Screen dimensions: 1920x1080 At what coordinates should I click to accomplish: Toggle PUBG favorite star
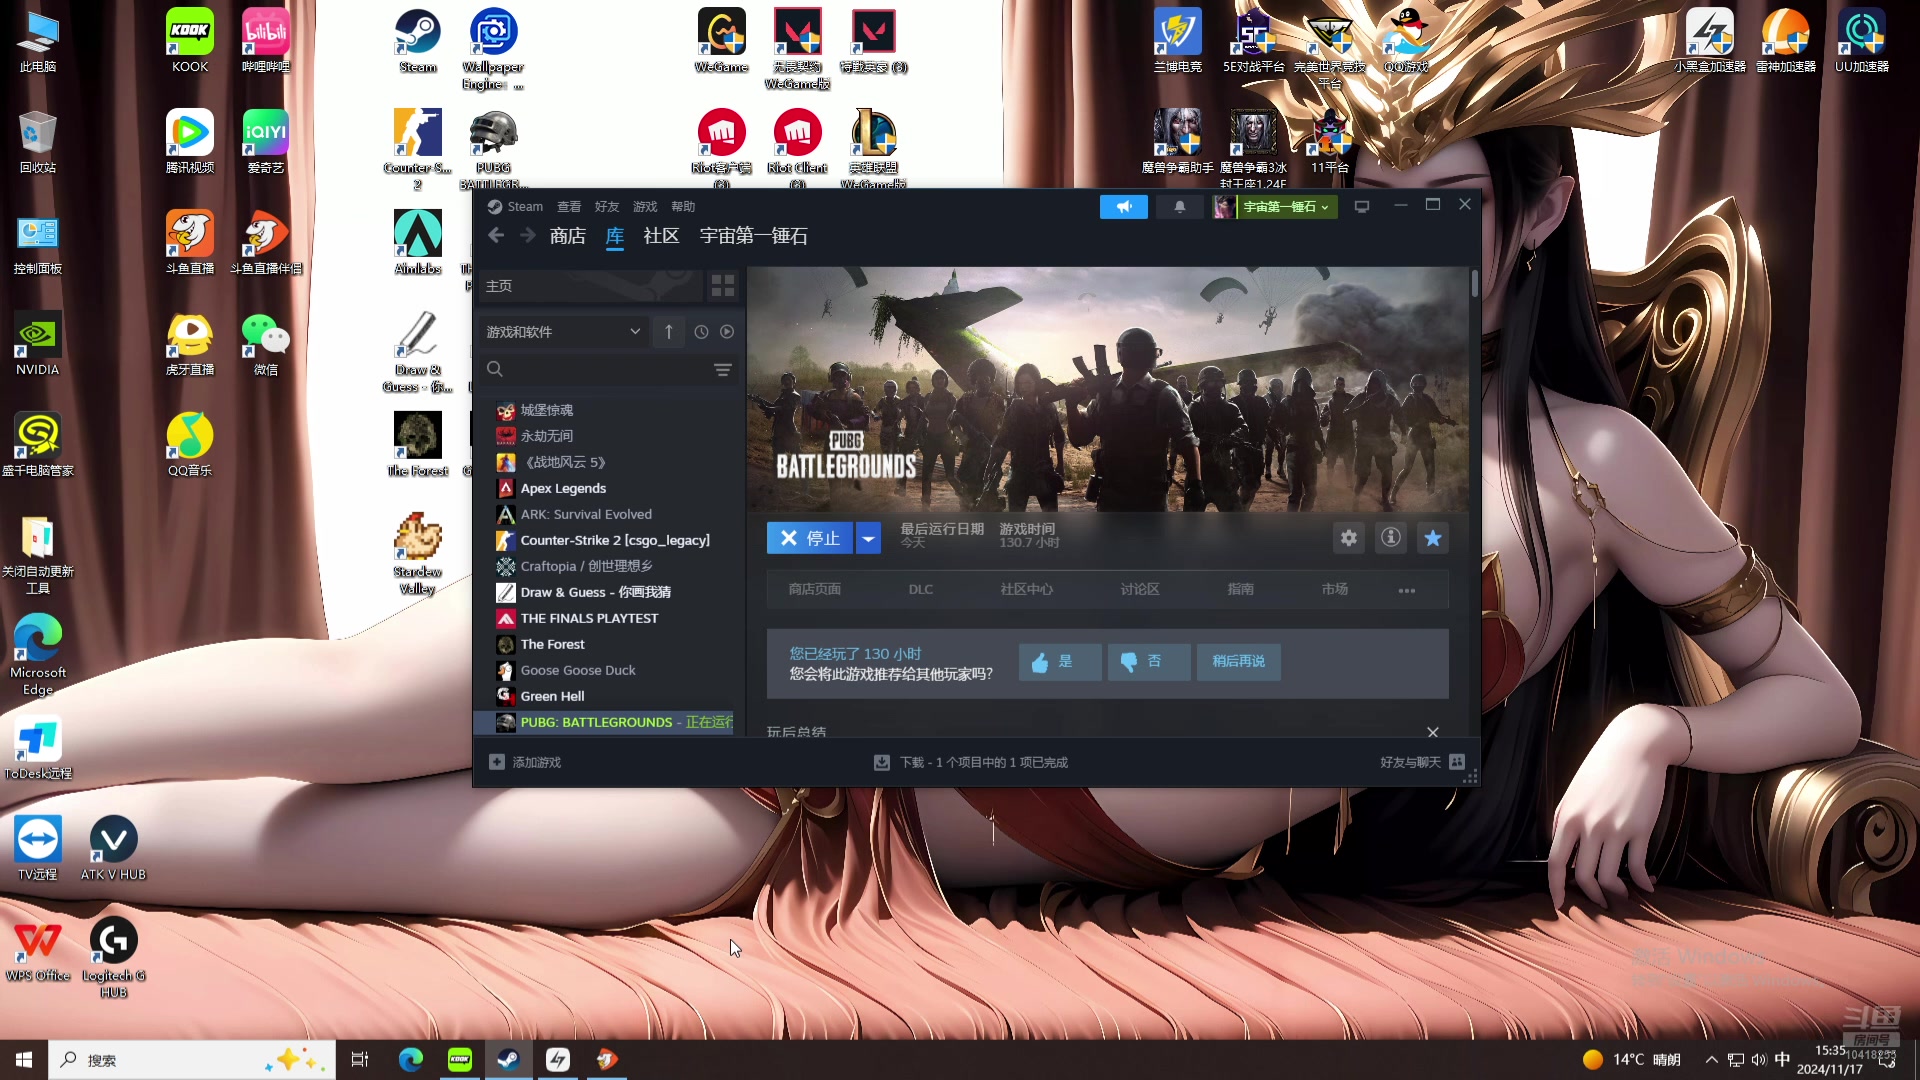click(x=1433, y=538)
